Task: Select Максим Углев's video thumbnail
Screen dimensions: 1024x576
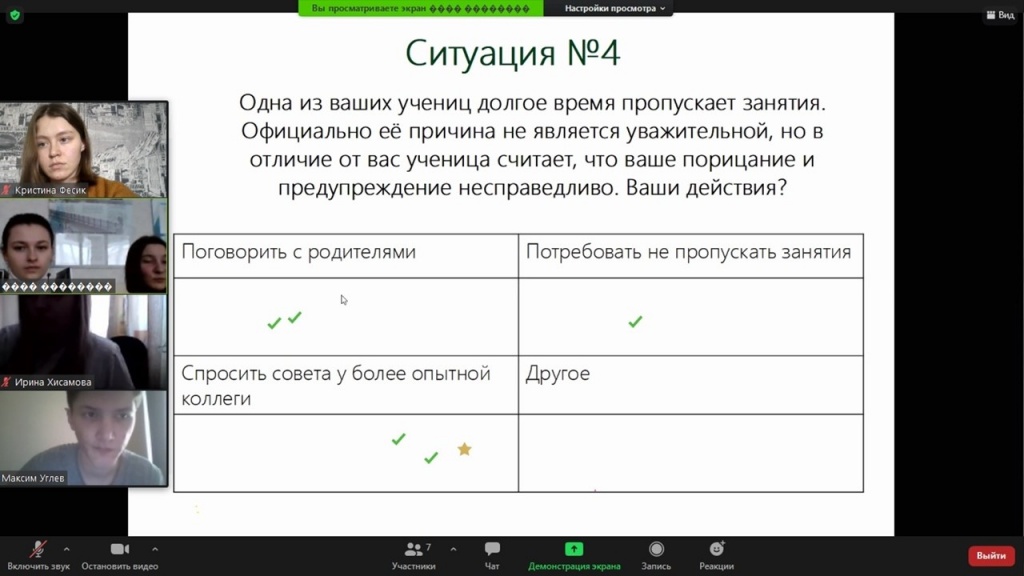Action: 84,438
